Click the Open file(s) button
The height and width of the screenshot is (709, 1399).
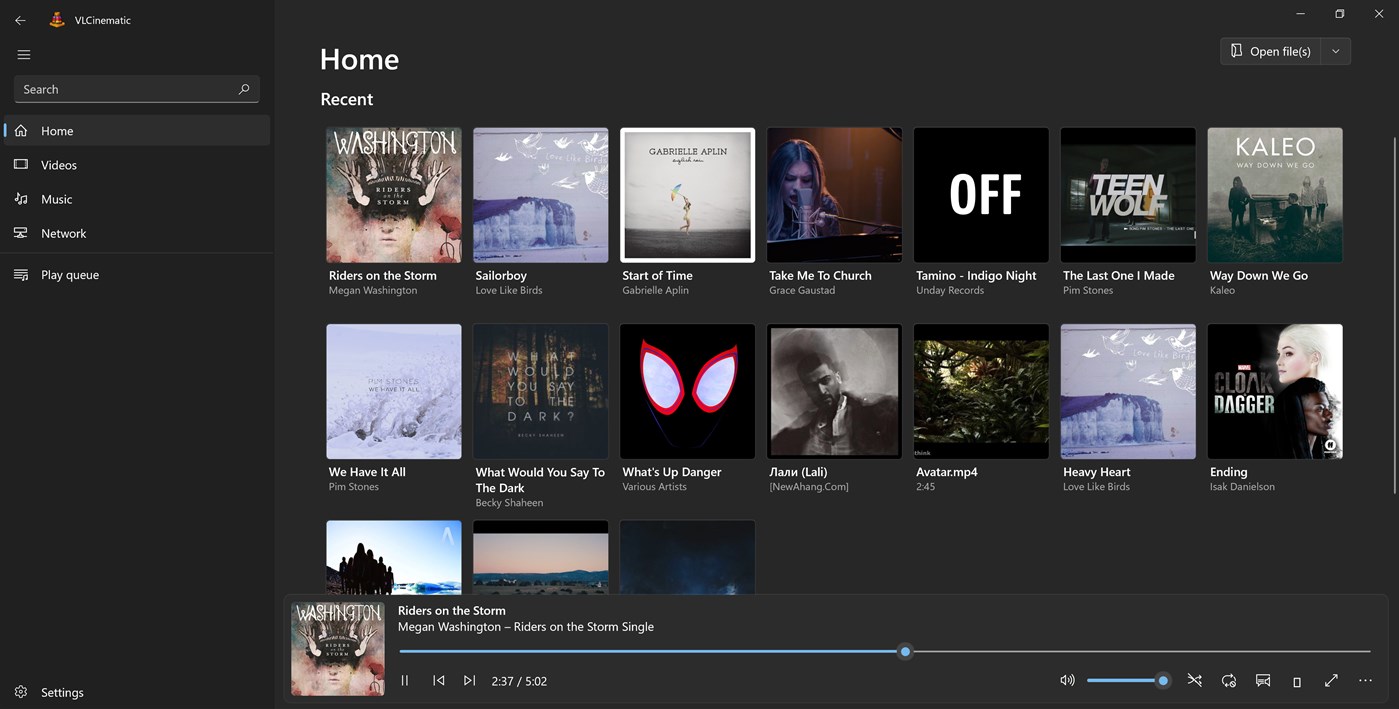[x=1270, y=50]
